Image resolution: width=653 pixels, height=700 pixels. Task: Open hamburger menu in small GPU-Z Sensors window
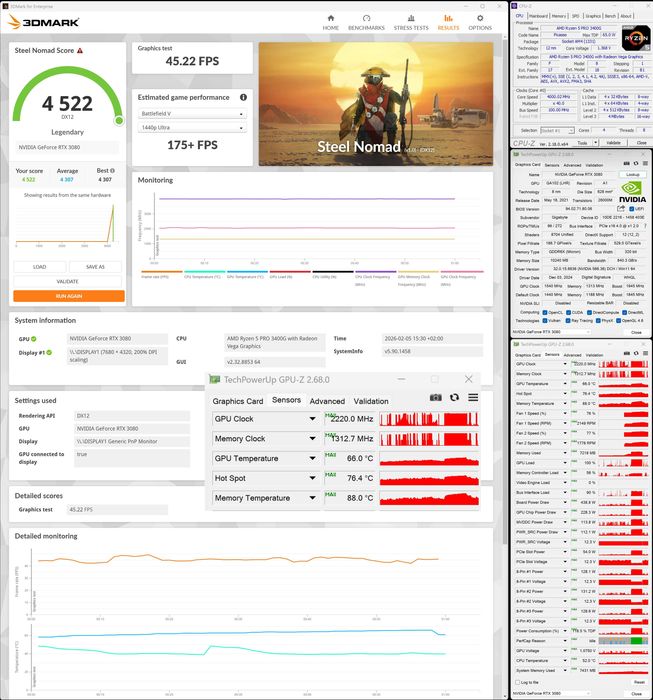(645, 354)
